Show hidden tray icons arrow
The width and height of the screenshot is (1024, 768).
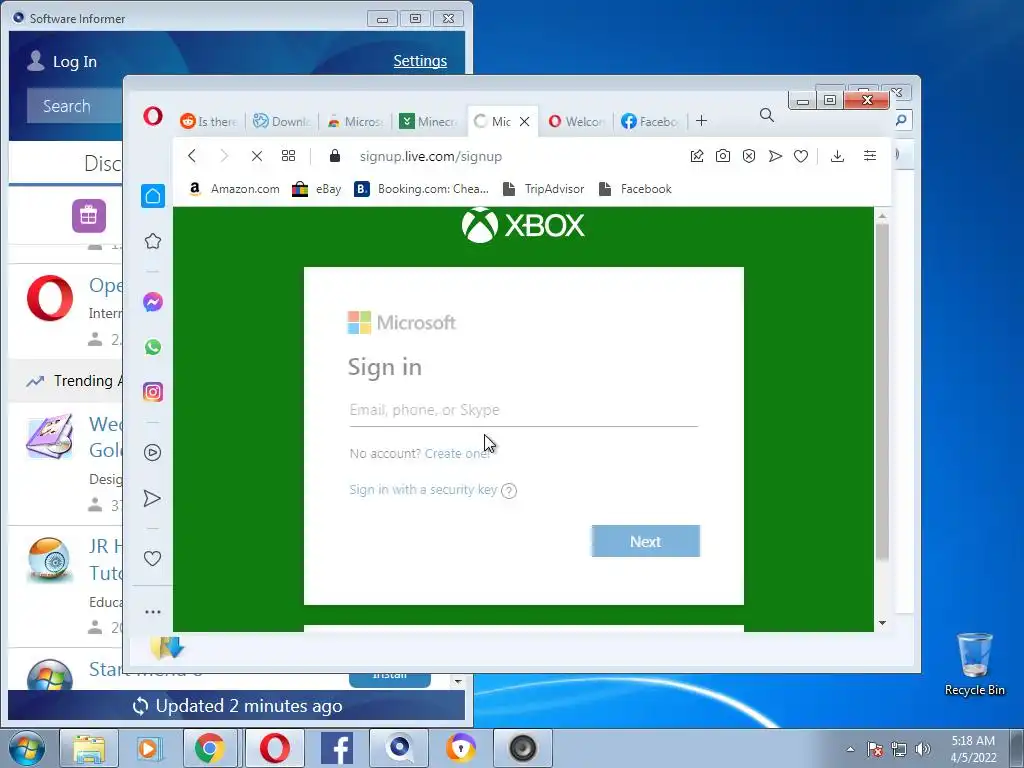pyautogui.click(x=850, y=749)
